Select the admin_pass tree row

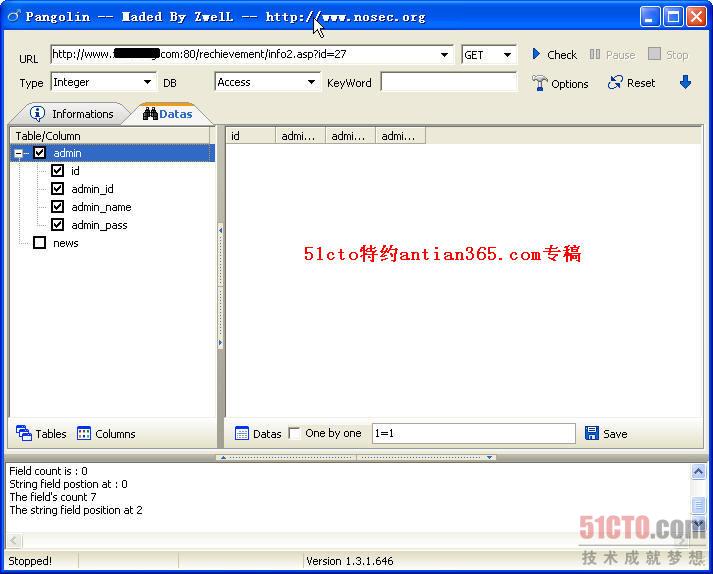point(99,225)
